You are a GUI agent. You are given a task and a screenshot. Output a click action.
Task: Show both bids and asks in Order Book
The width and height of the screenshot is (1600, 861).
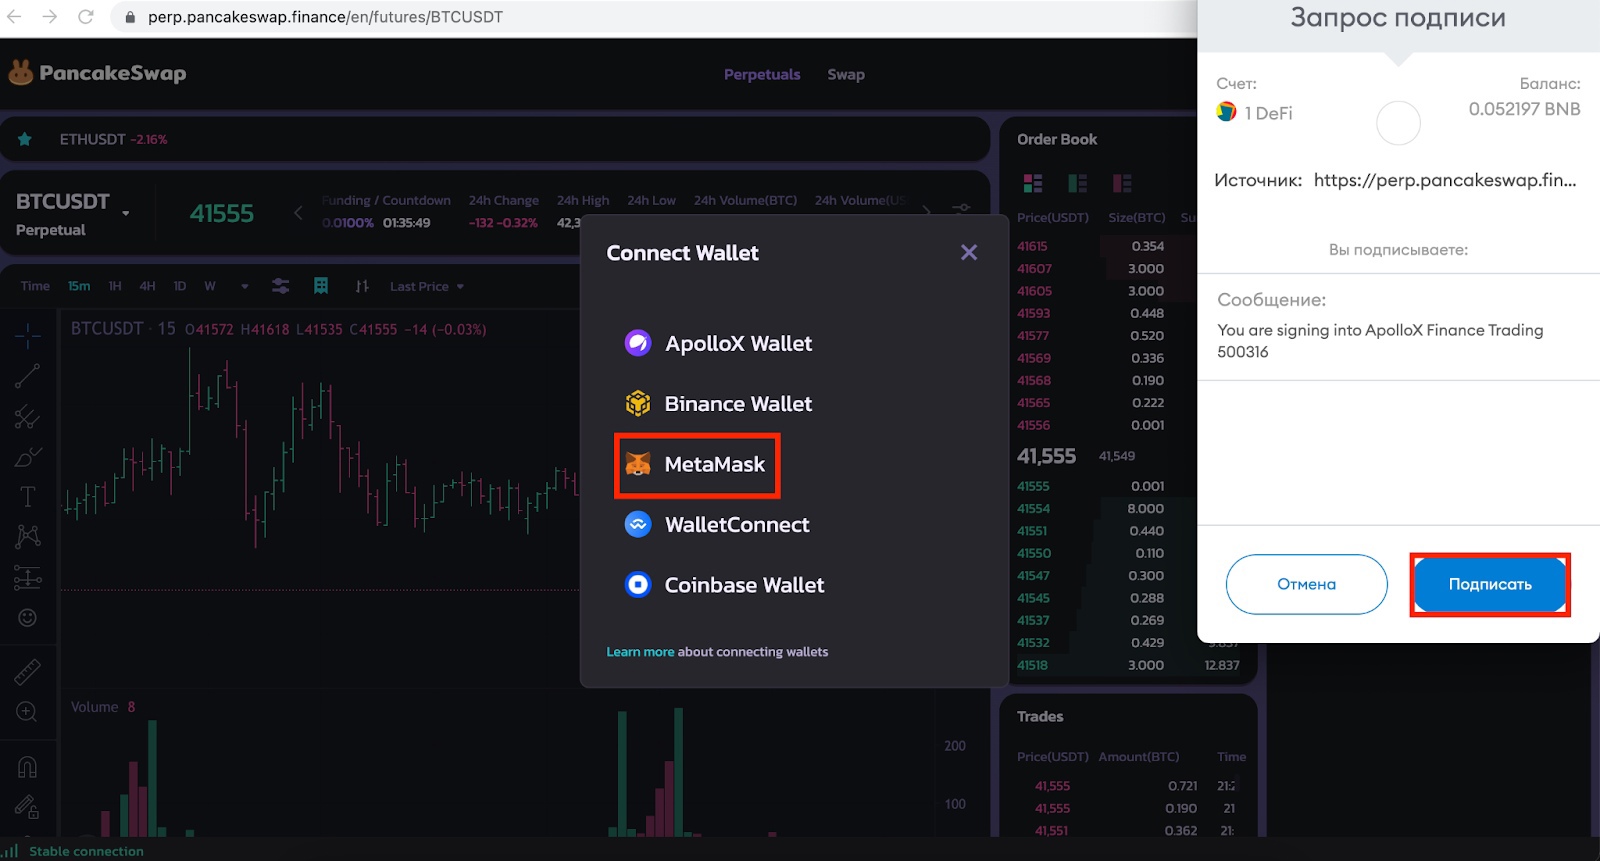click(1033, 183)
